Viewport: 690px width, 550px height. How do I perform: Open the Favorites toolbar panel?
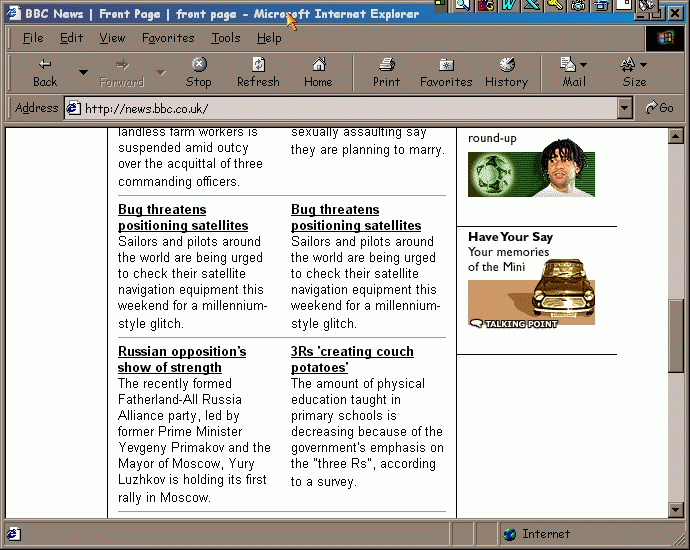[446, 73]
